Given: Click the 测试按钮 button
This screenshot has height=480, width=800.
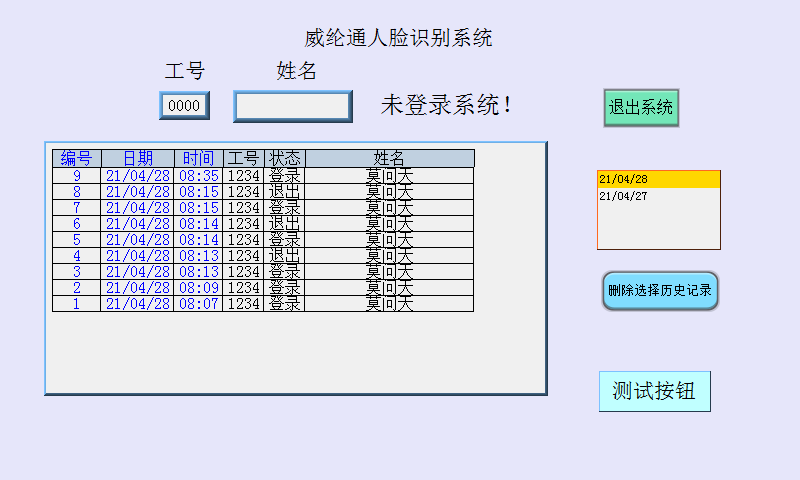Looking at the screenshot, I should [654, 391].
